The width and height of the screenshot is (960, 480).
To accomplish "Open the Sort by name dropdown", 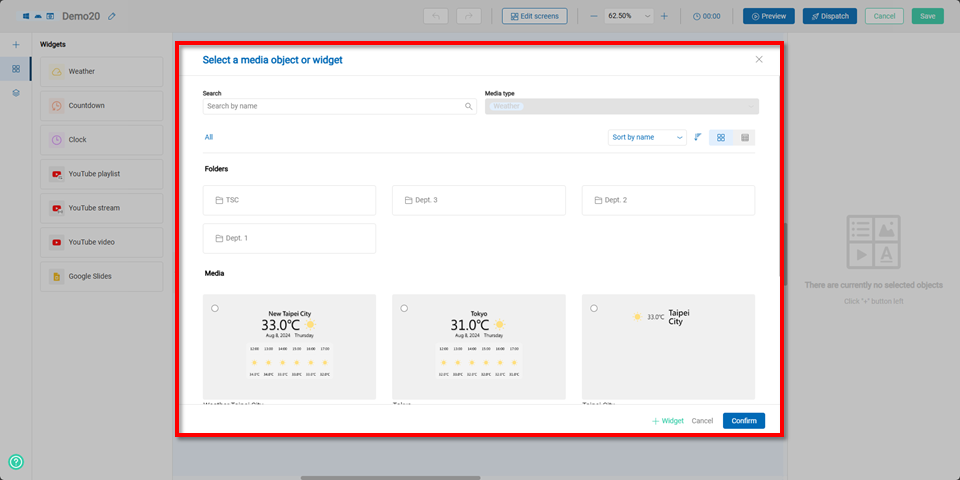I will tap(647, 137).
